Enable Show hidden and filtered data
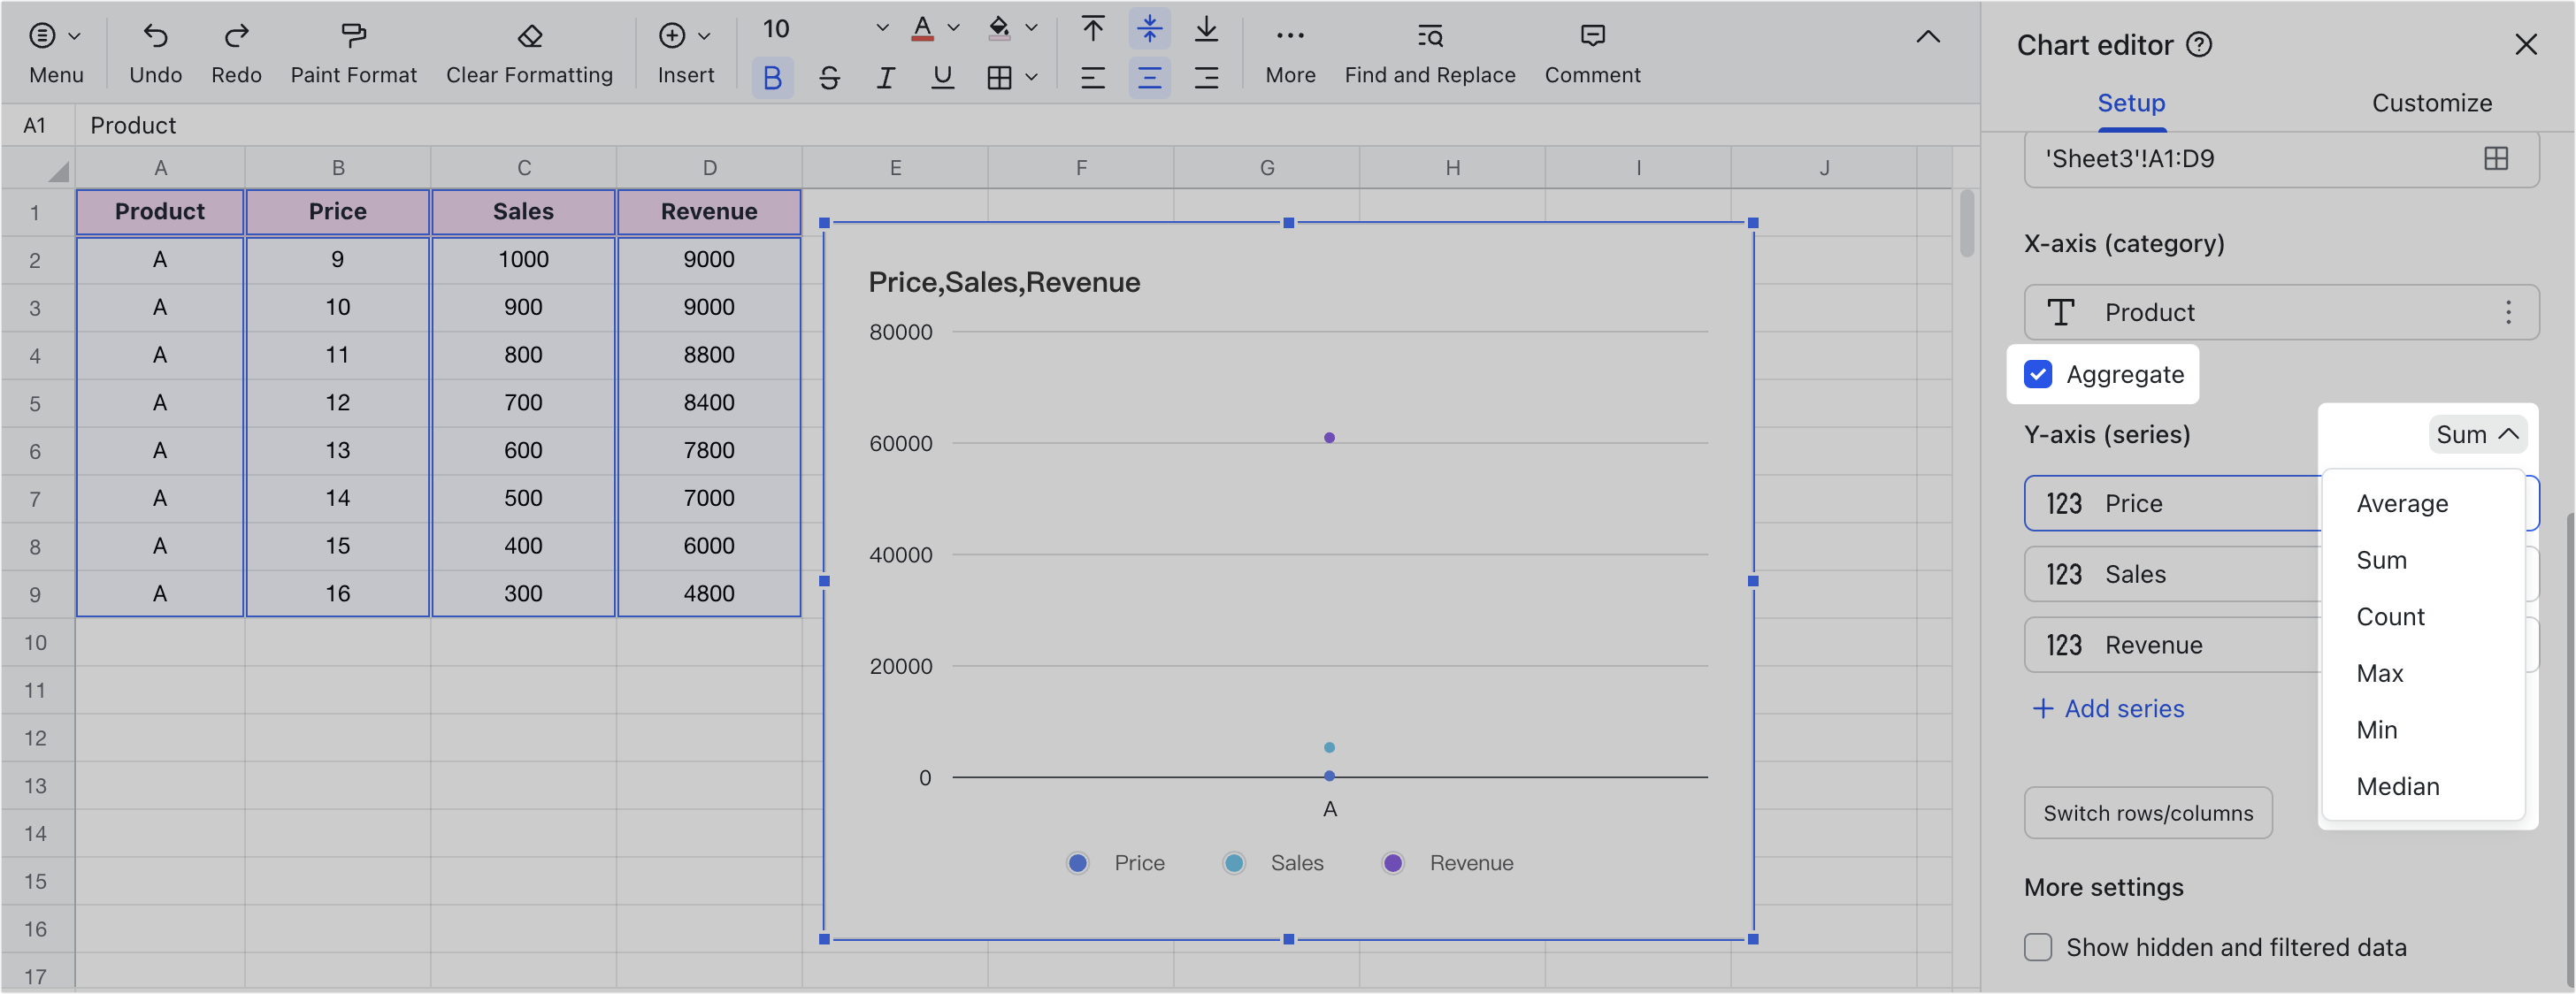Viewport: 2576px width, 994px height. pos(2038,947)
